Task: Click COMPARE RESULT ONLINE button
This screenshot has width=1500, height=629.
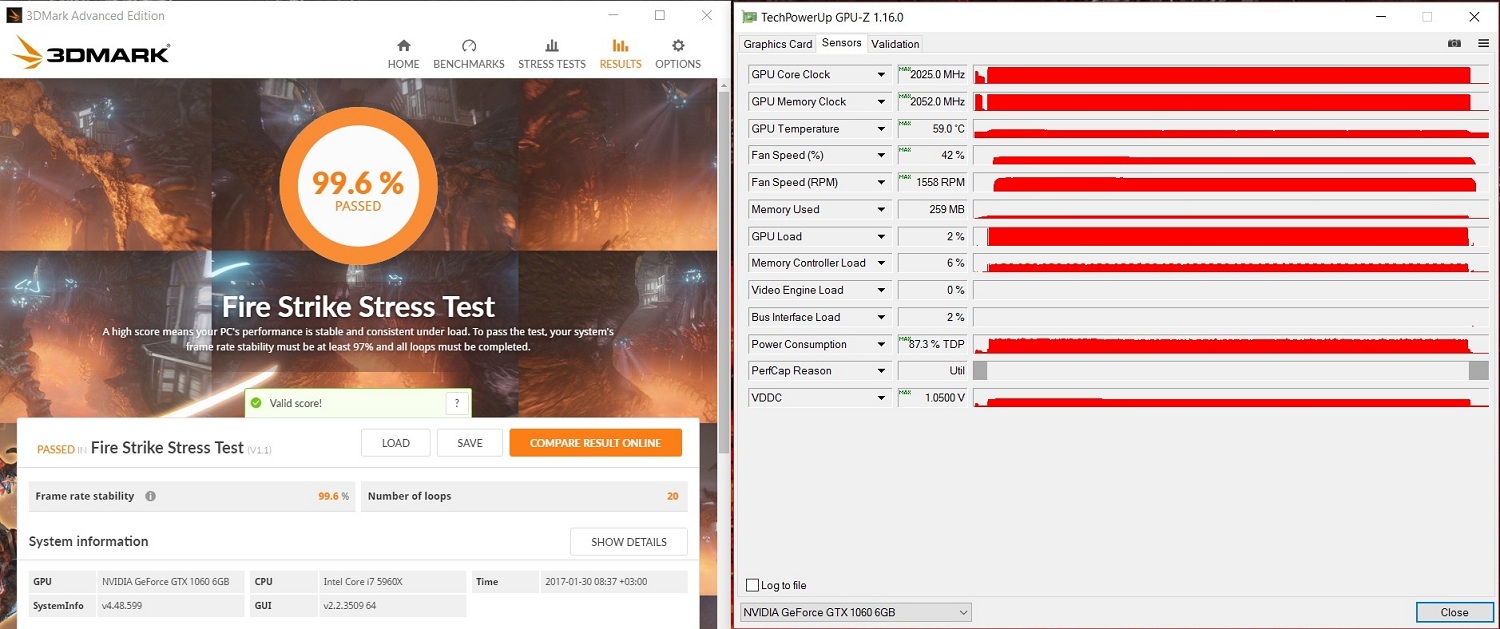Action: click(x=595, y=443)
